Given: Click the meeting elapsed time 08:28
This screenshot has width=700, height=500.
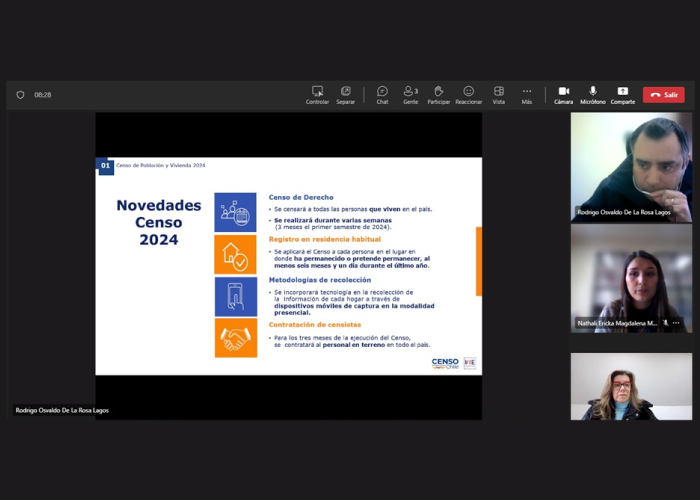Looking at the screenshot, I should pos(43,95).
